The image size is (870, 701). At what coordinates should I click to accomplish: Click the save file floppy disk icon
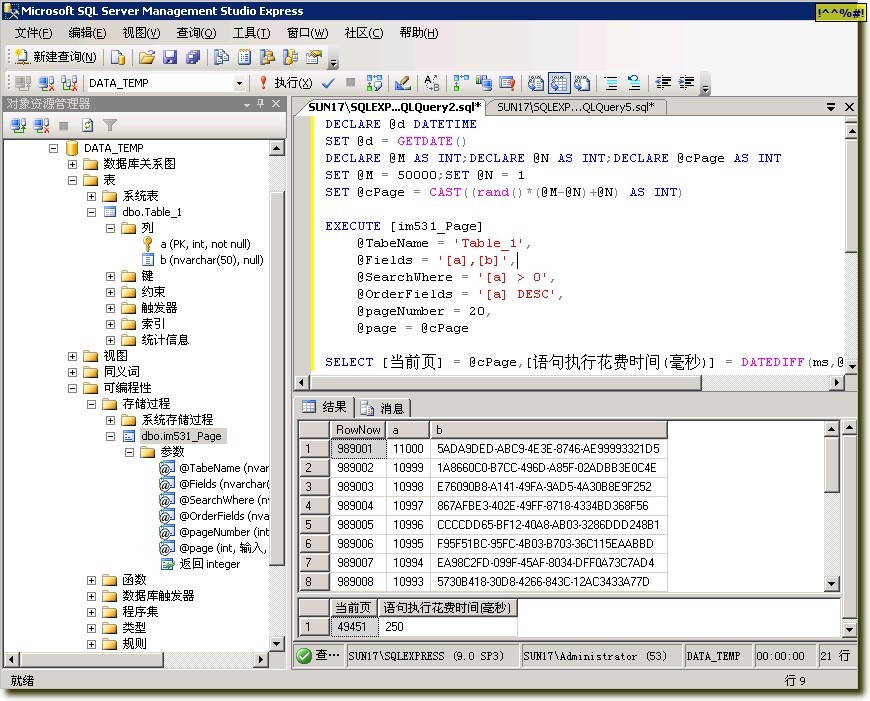click(x=170, y=57)
